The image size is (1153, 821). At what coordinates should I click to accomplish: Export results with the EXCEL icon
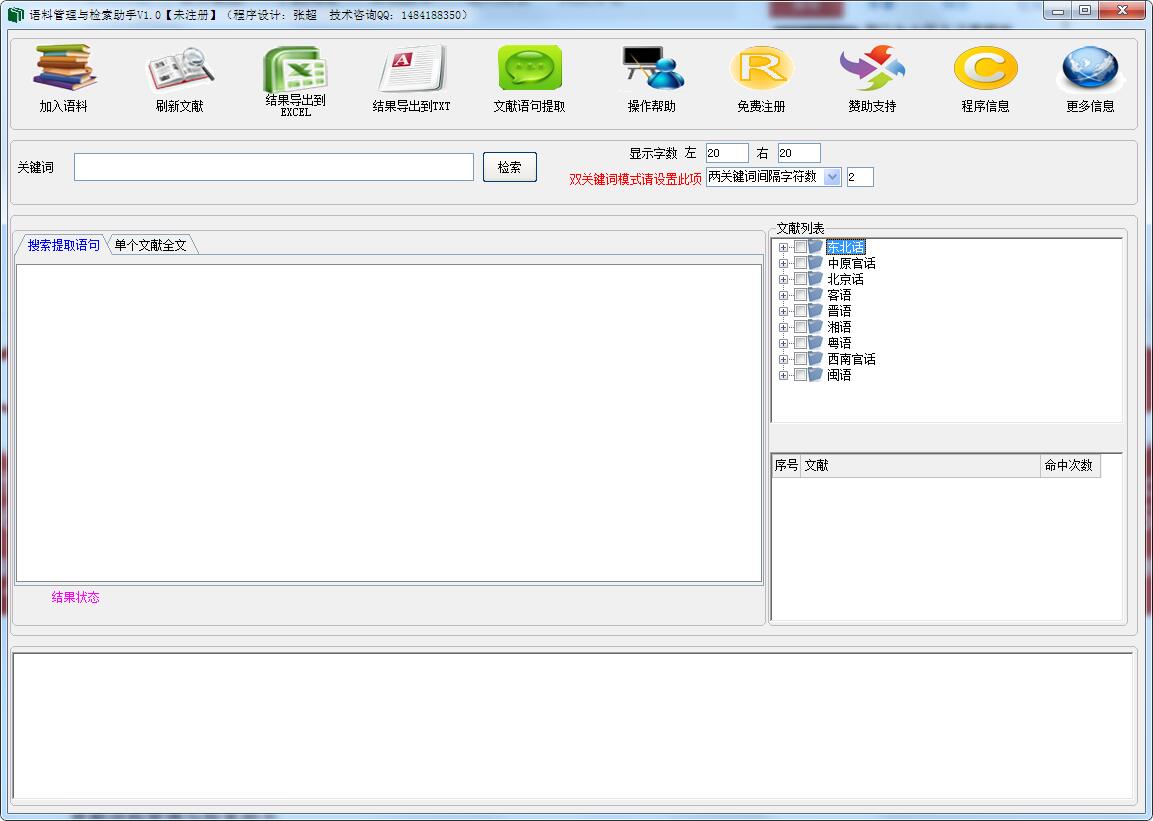point(296,69)
